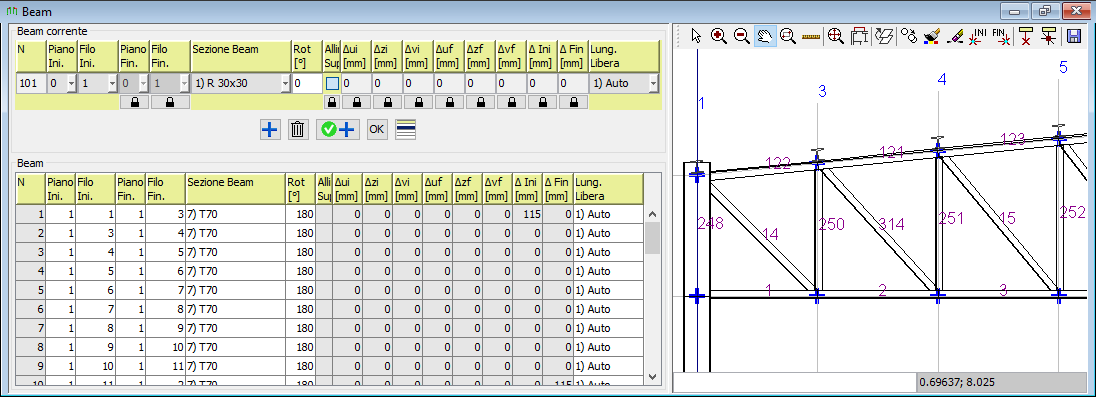The width and height of the screenshot is (1096, 397).
Task: Open Lung. Libera dropdown 1) Auto
Action: (x=653, y=84)
